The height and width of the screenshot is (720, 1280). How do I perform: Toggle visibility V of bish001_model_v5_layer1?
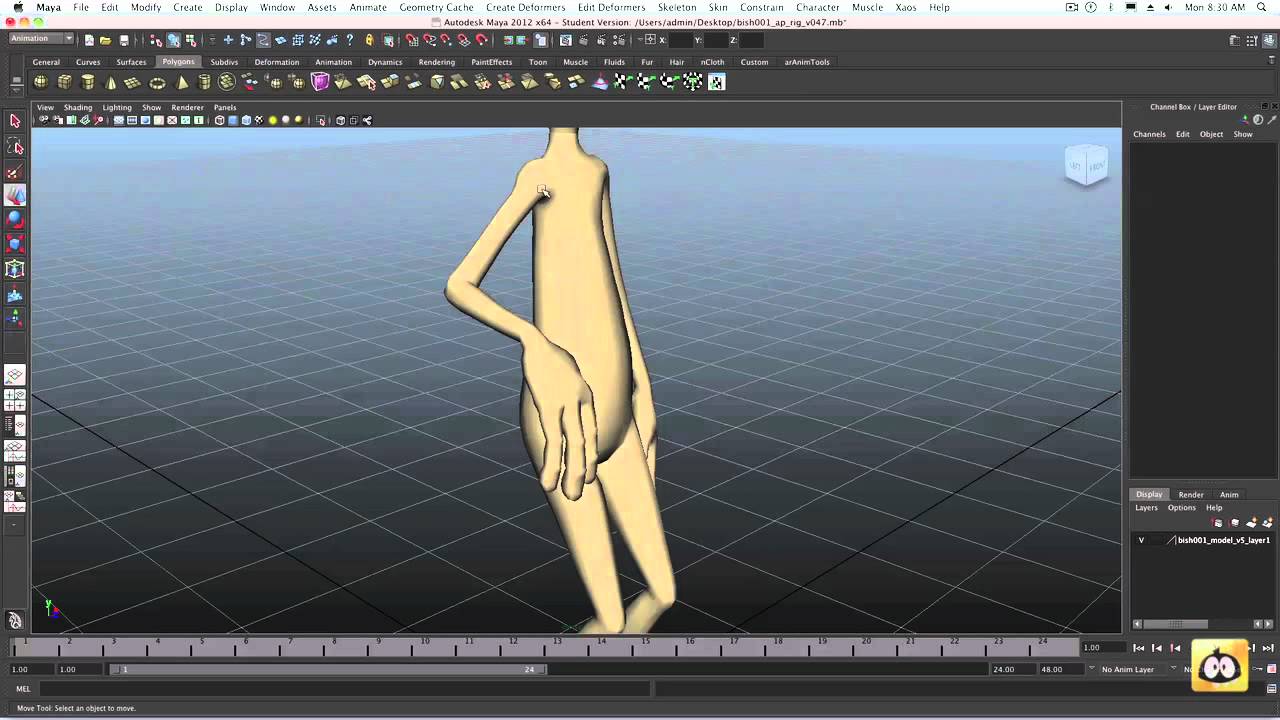click(1141, 540)
